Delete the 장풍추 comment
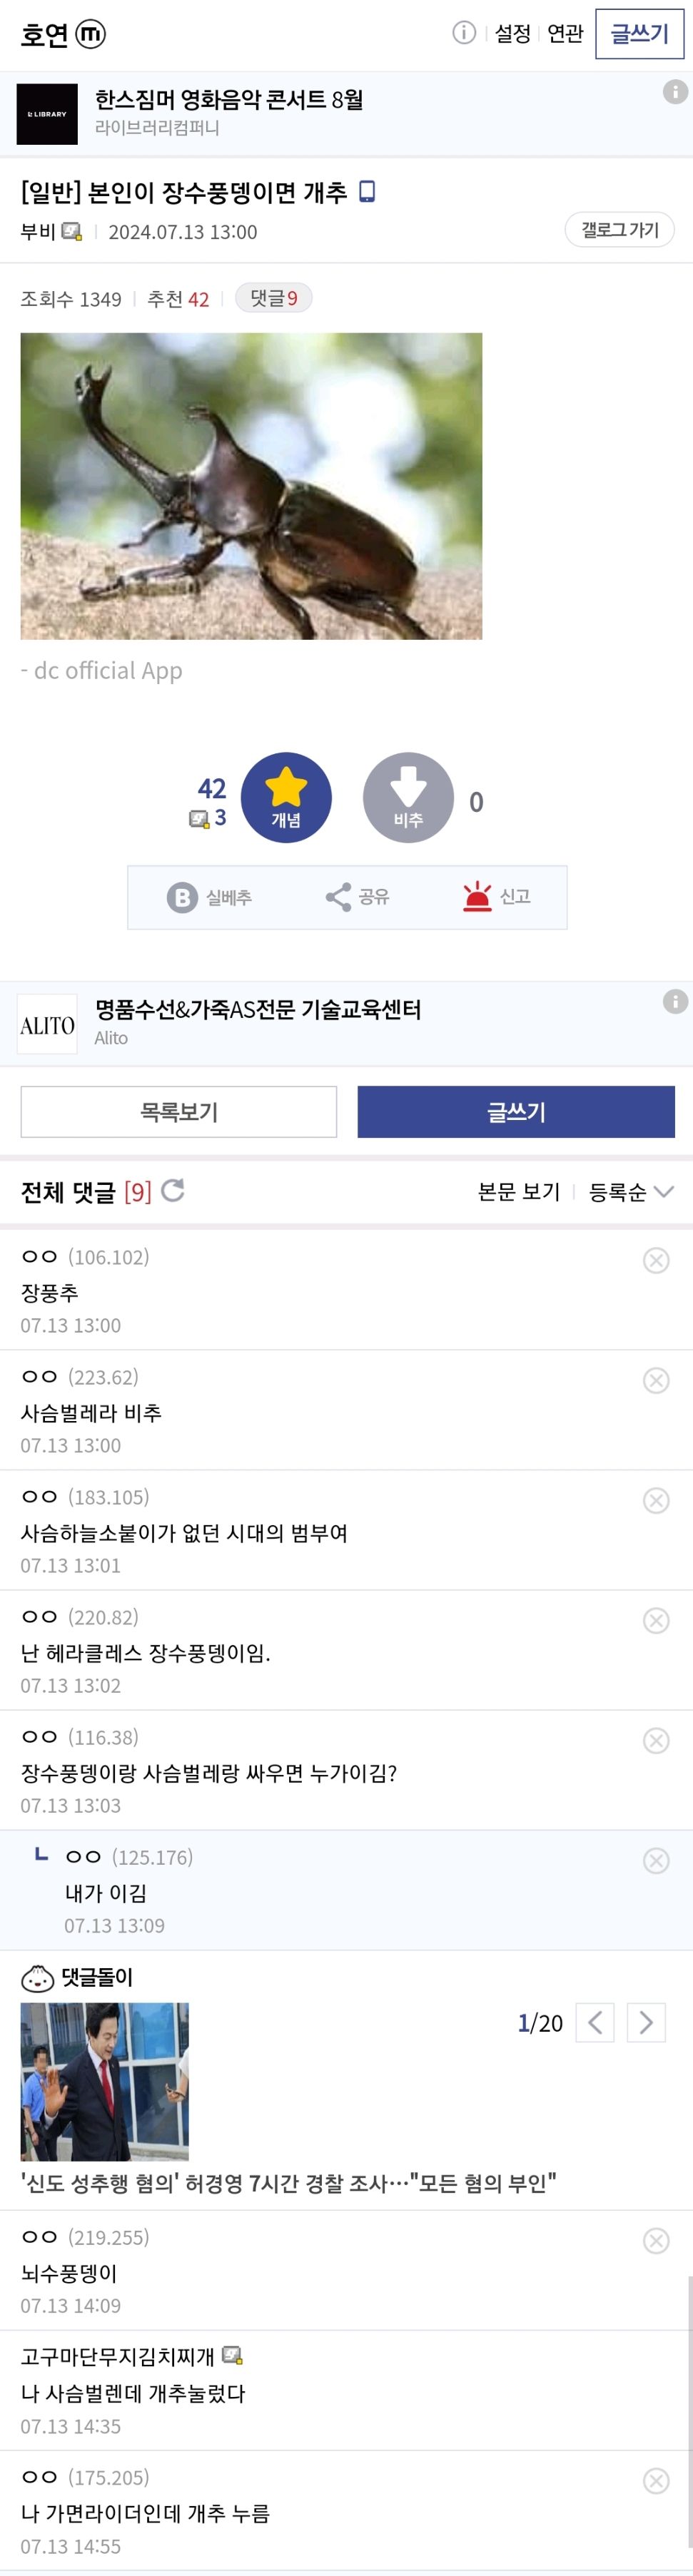693x2576 pixels. pyautogui.click(x=656, y=1260)
